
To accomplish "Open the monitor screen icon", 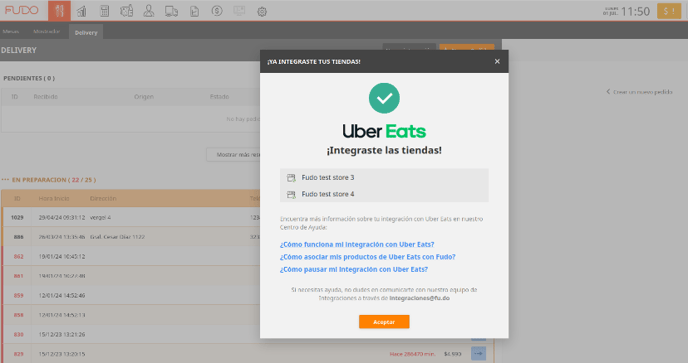I will point(239,11).
